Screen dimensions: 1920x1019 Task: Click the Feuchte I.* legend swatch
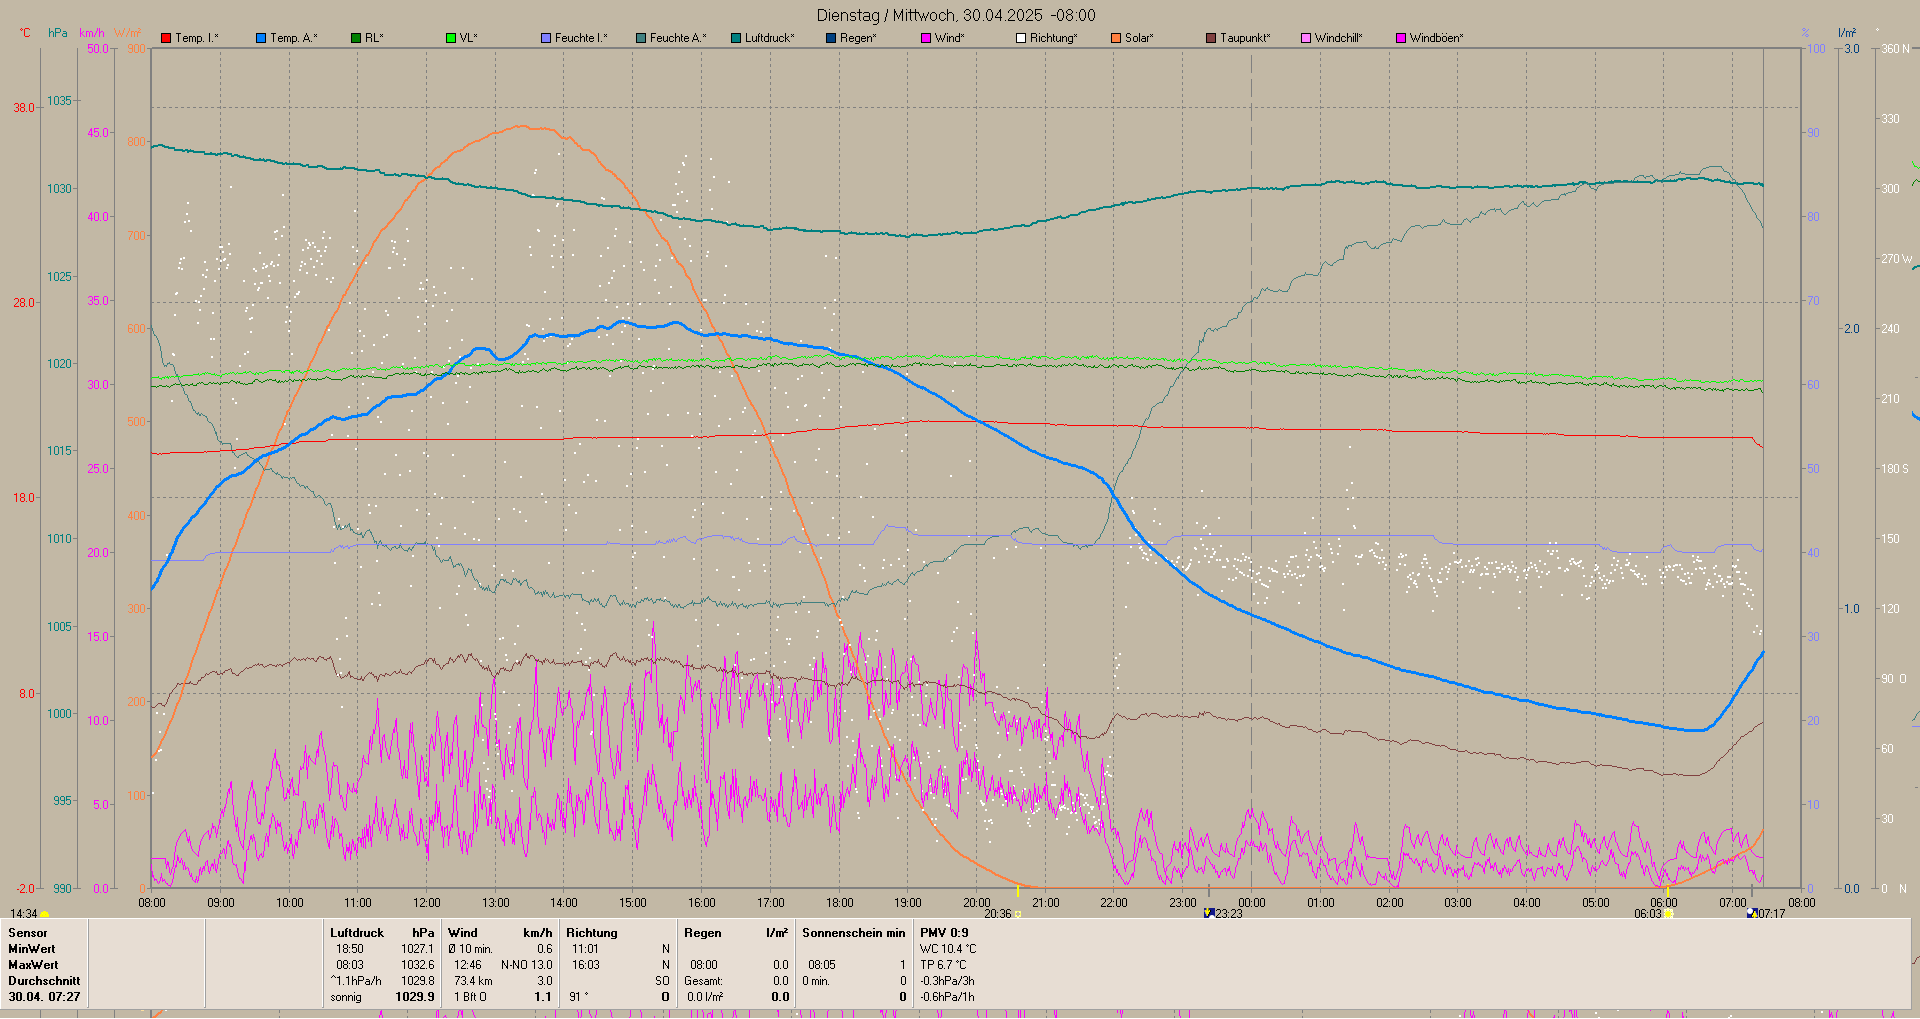546,38
